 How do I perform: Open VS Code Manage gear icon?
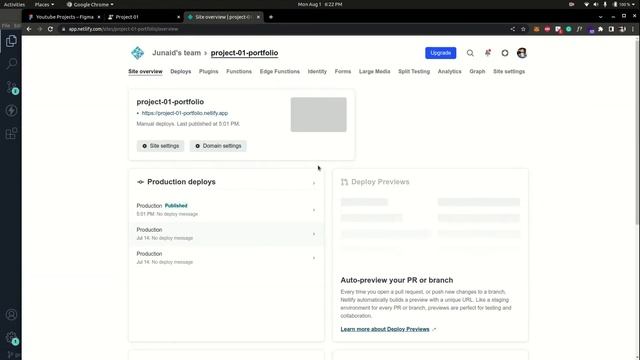(11, 338)
